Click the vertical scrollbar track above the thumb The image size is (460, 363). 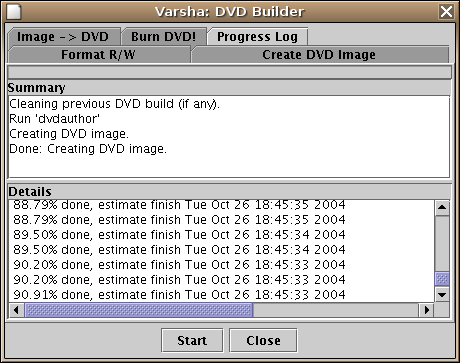(442, 243)
